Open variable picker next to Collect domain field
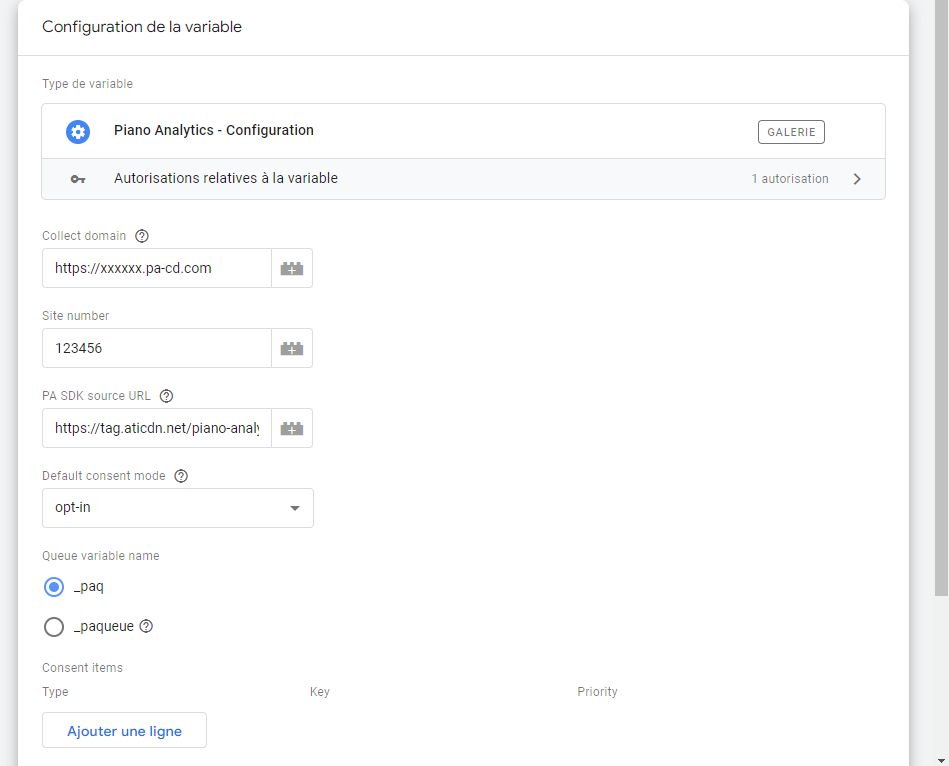This screenshot has width=949, height=766. pyautogui.click(x=292, y=267)
